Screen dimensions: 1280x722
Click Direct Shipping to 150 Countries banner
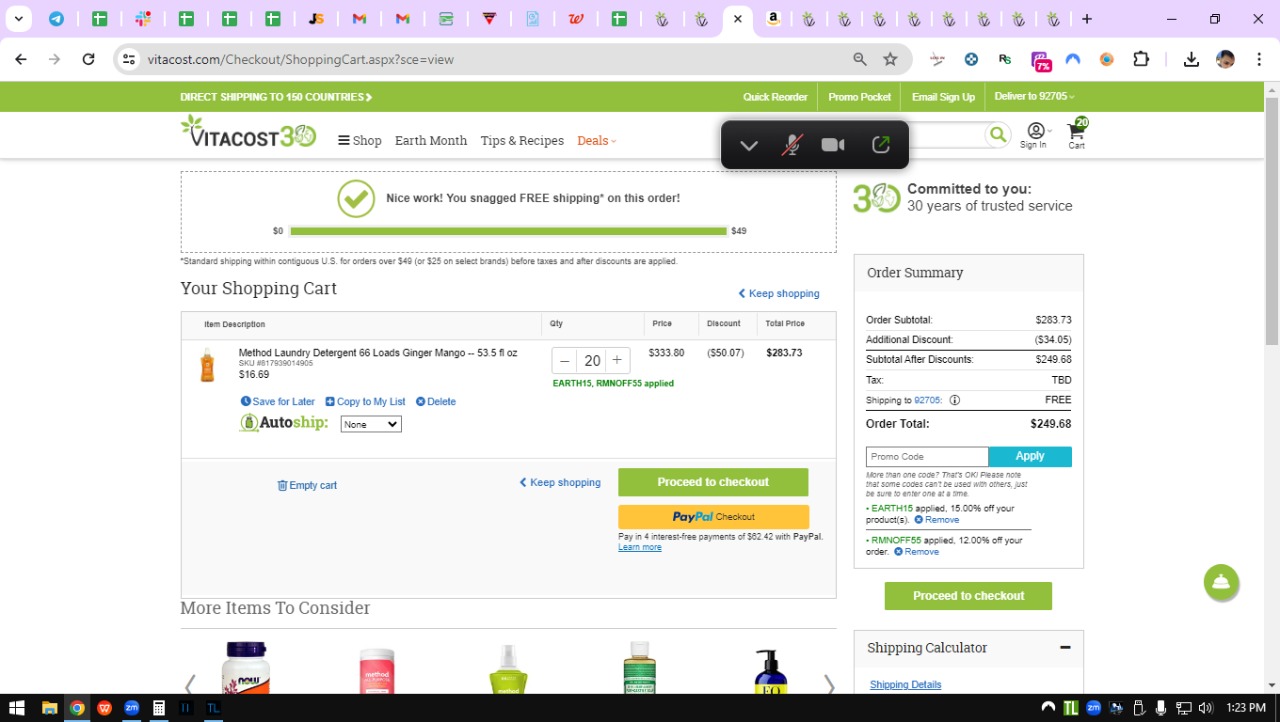point(276,97)
